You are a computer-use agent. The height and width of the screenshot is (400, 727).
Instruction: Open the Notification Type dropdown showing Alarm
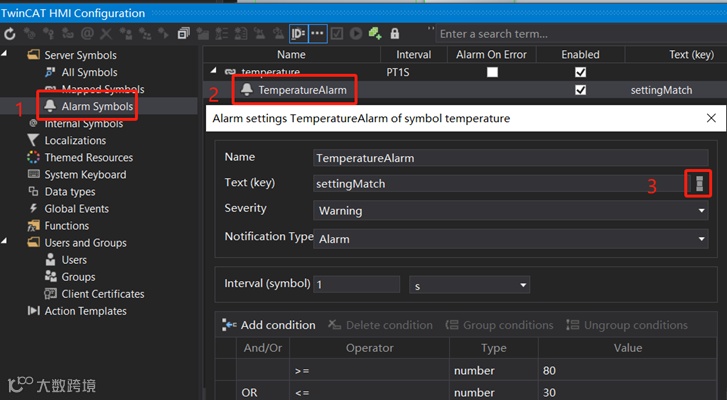[510, 239]
